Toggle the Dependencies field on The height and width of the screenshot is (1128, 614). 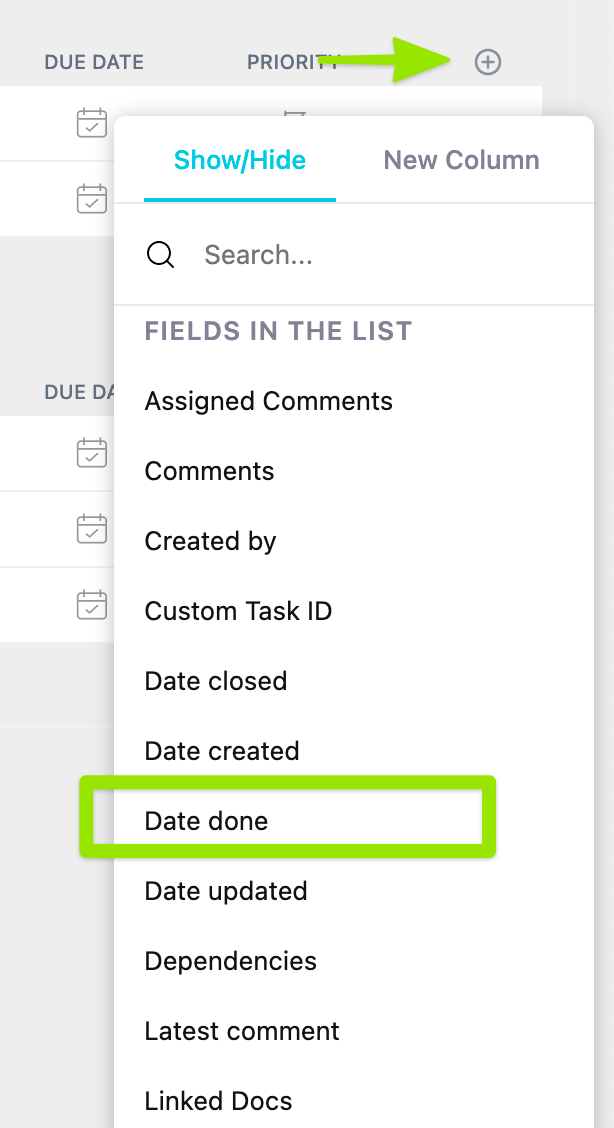pyautogui.click(x=230, y=960)
